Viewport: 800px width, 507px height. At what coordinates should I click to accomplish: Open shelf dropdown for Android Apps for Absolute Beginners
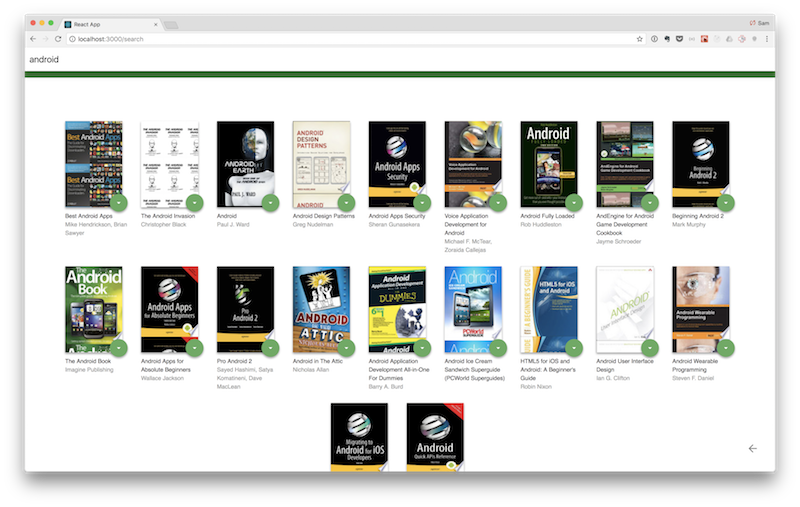tap(195, 348)
